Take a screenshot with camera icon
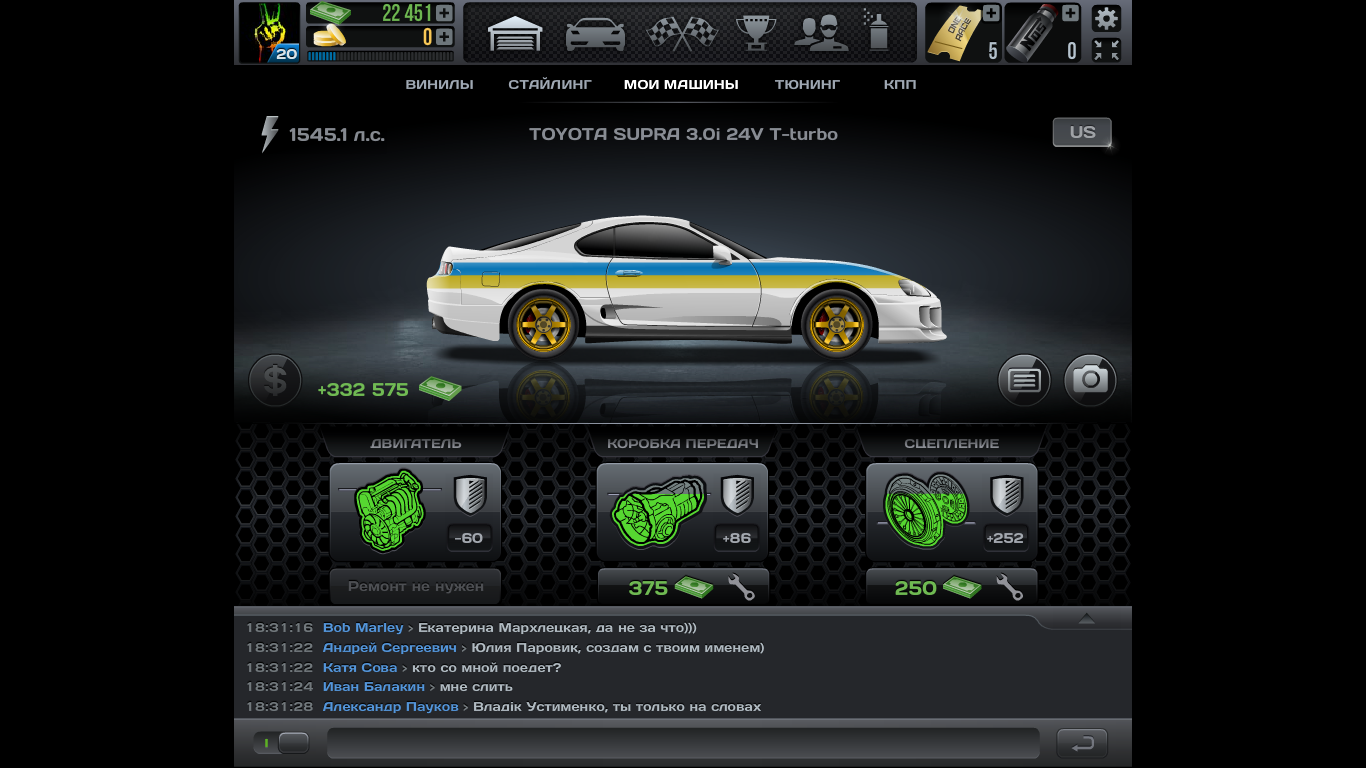 pyautogui.click(x=1090, y=380)
